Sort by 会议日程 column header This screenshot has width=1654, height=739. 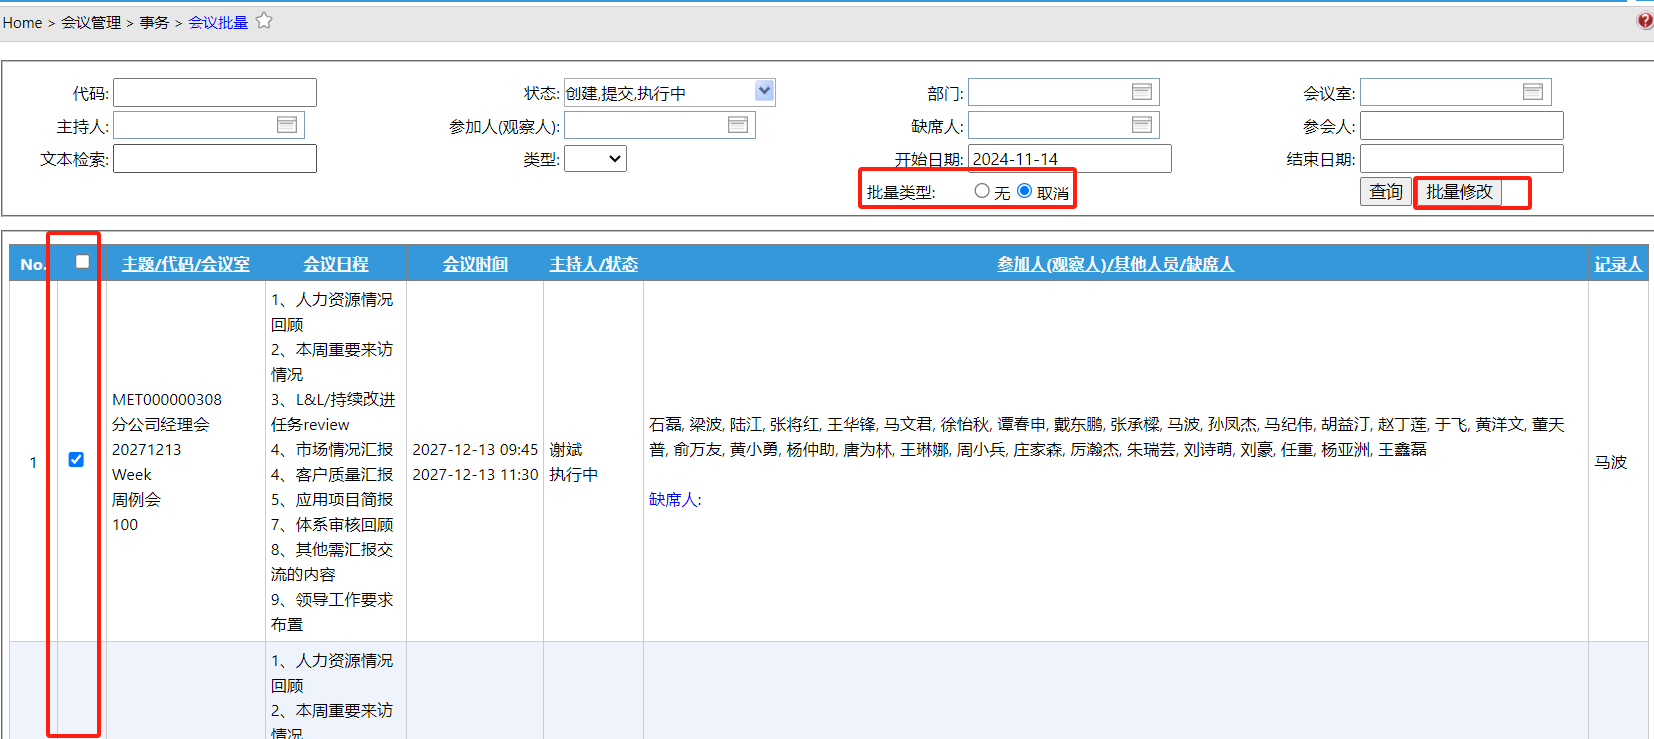click(x=336, y=264)
